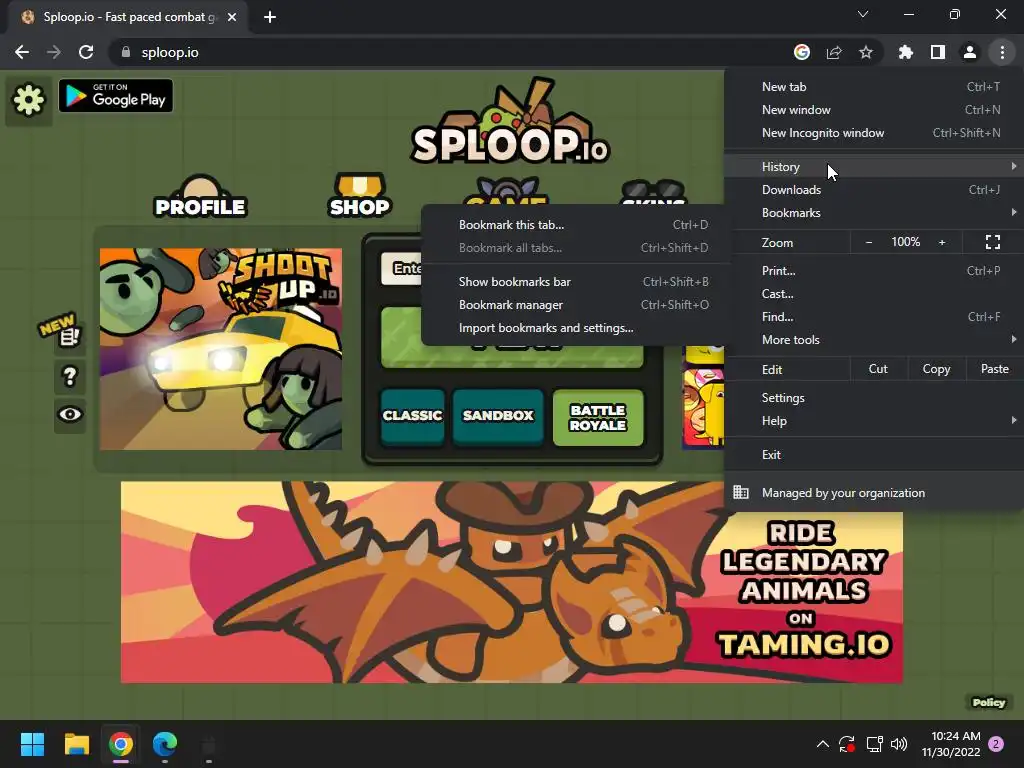Choose Find... menu entry

874,317
